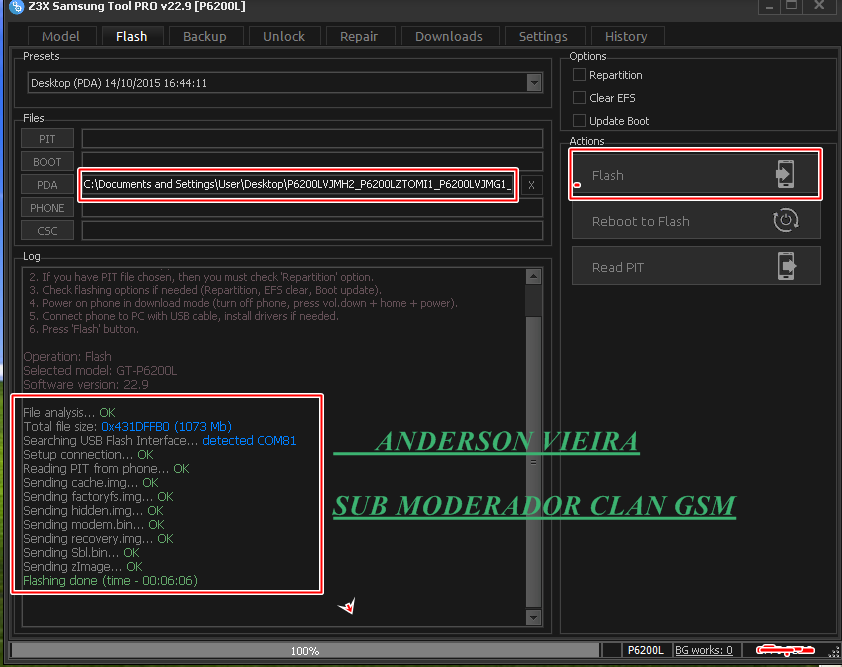Click 'Sending modem.bin... OK' log line

coord(94,525)
